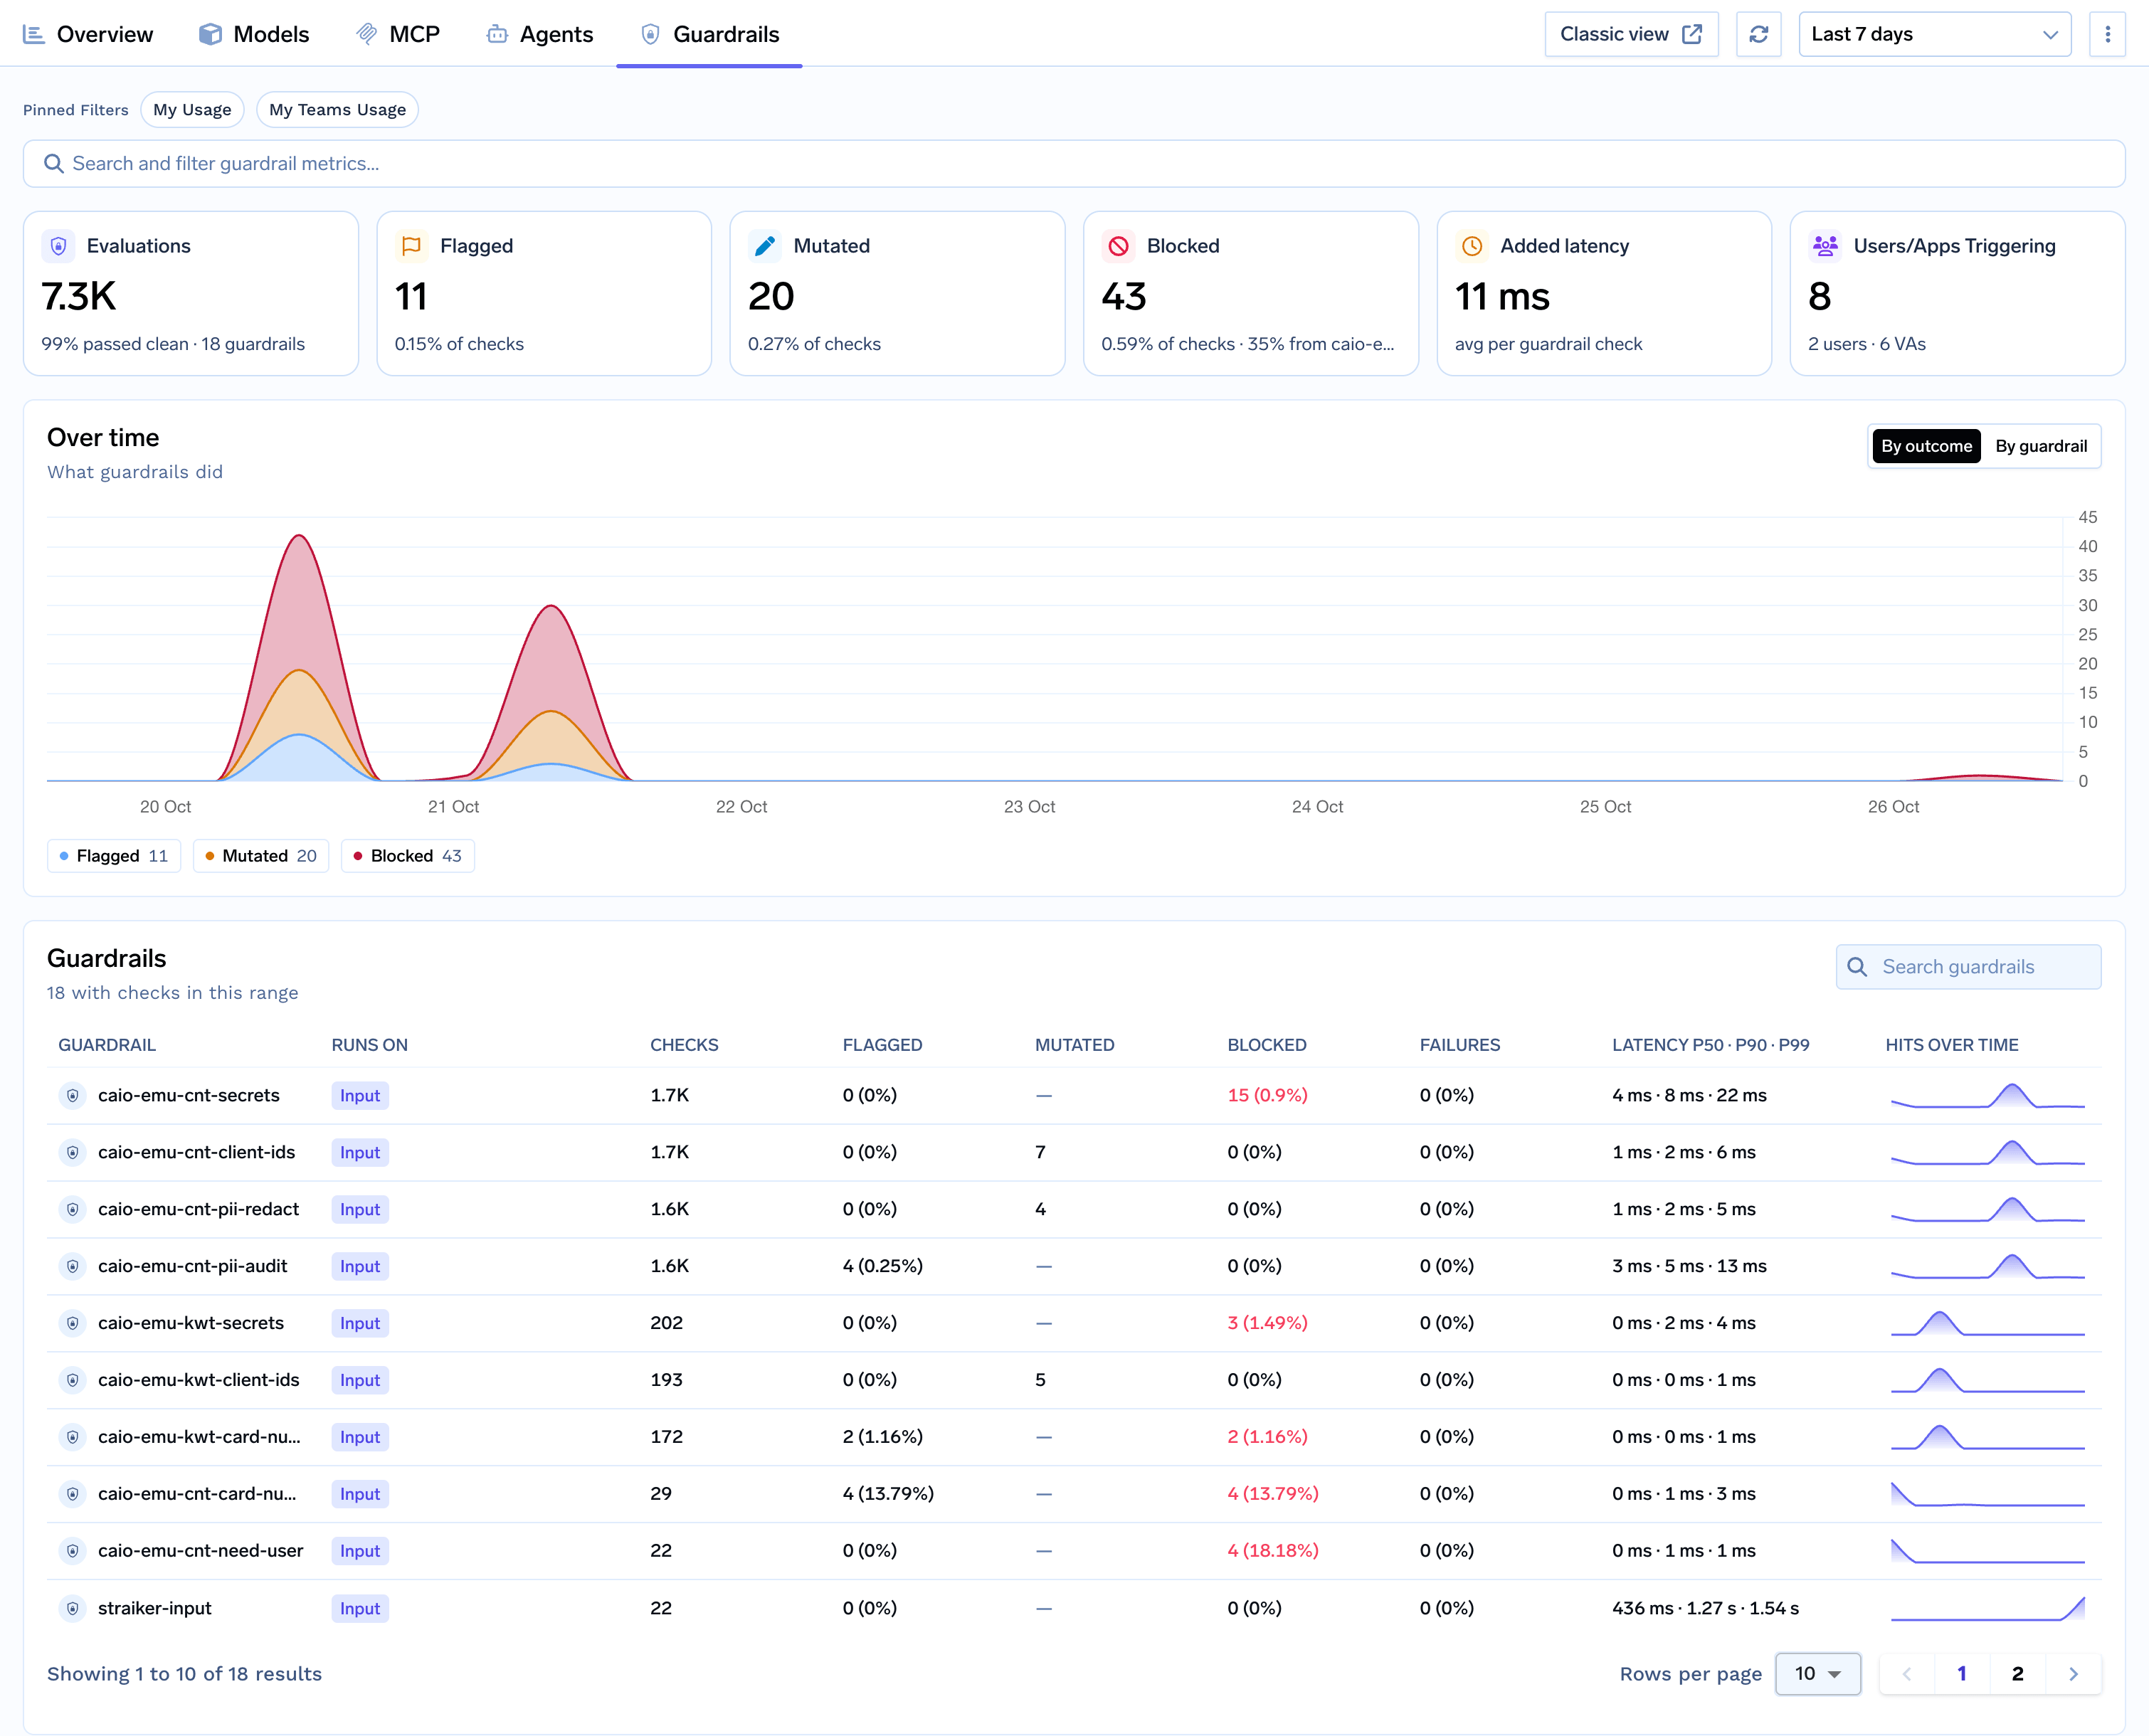Viewport: 2149px width, 1736px height.
Task: Click the magnifier icon in Search guardrails
Action: click(x=1857, y=967)
